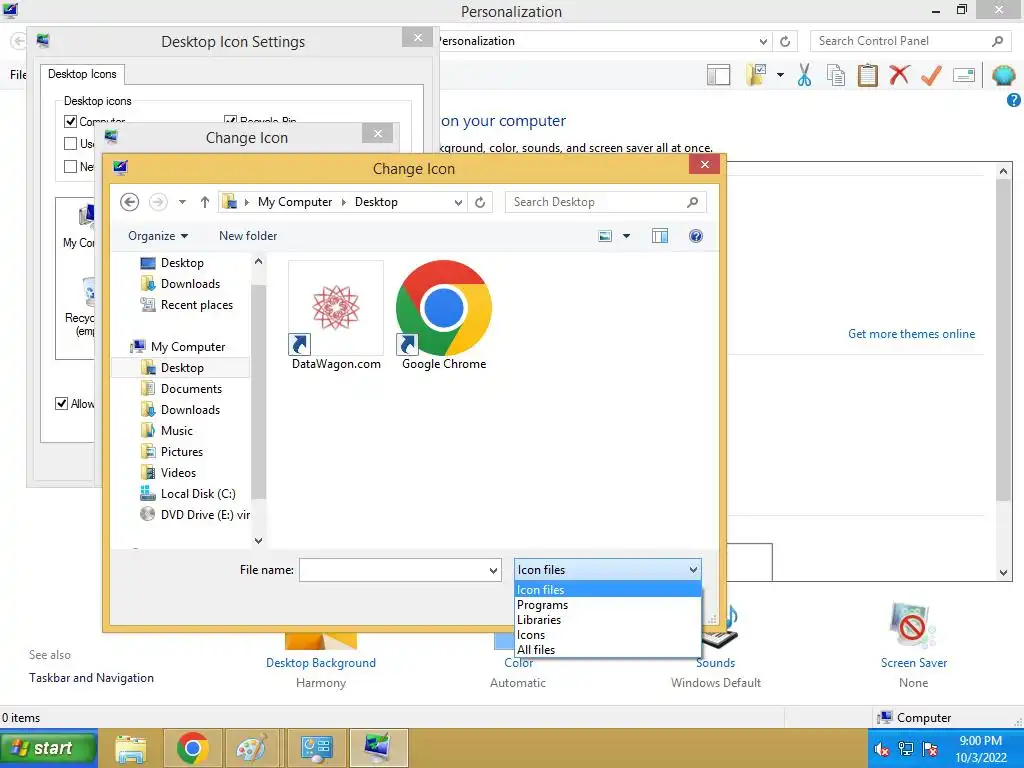Click the globe icon in Personalization toolbar
Viewport: 1024px width, 768px height.
pos(1004,75)
